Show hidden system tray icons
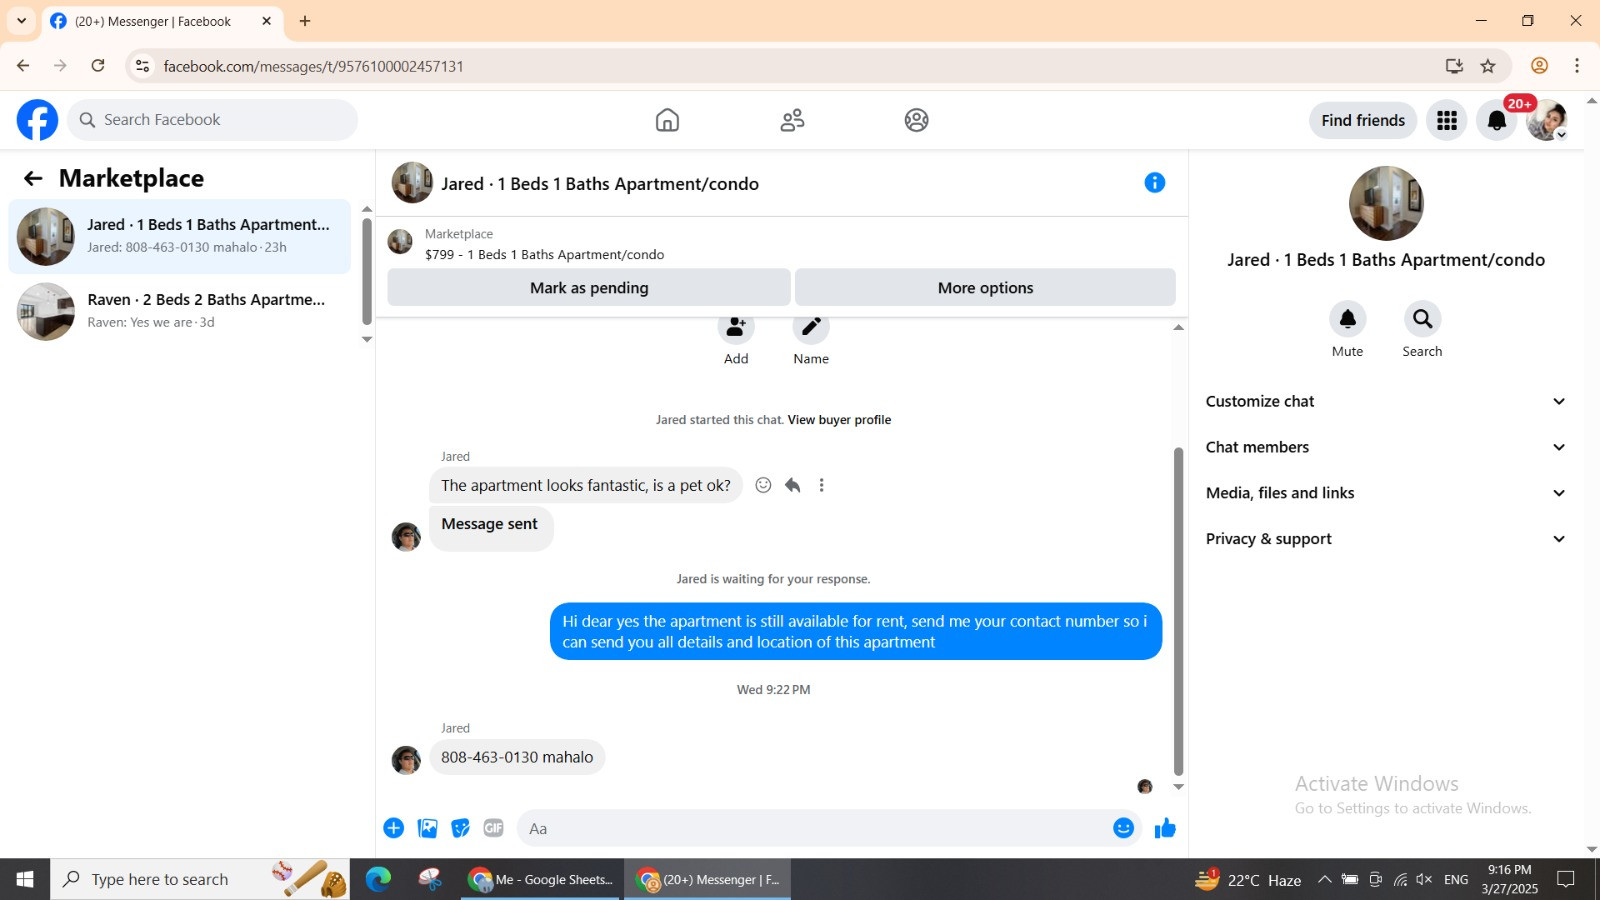 tap(1324, 879)
